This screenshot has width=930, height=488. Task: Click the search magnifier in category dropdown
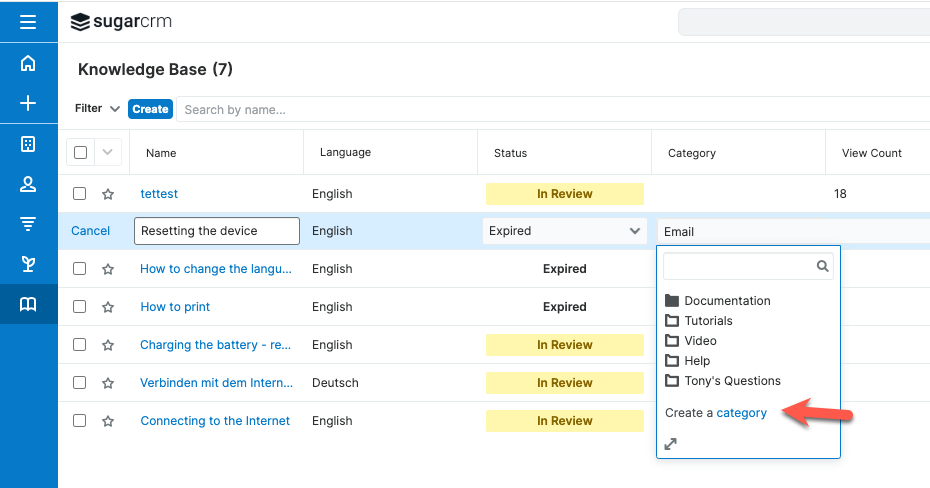coord(822,266)
